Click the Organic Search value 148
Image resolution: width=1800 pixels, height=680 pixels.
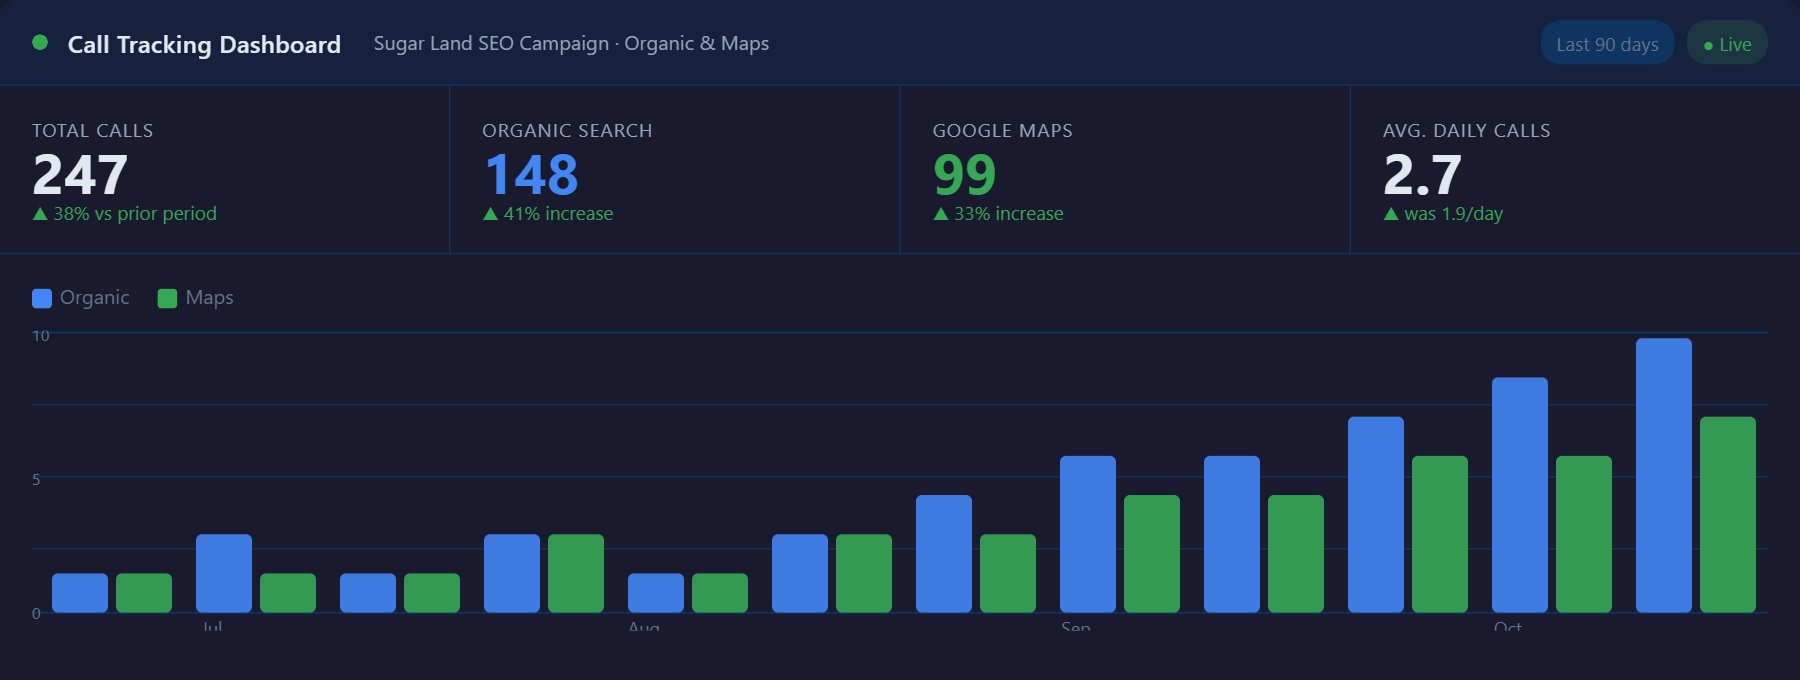(531, 175)
